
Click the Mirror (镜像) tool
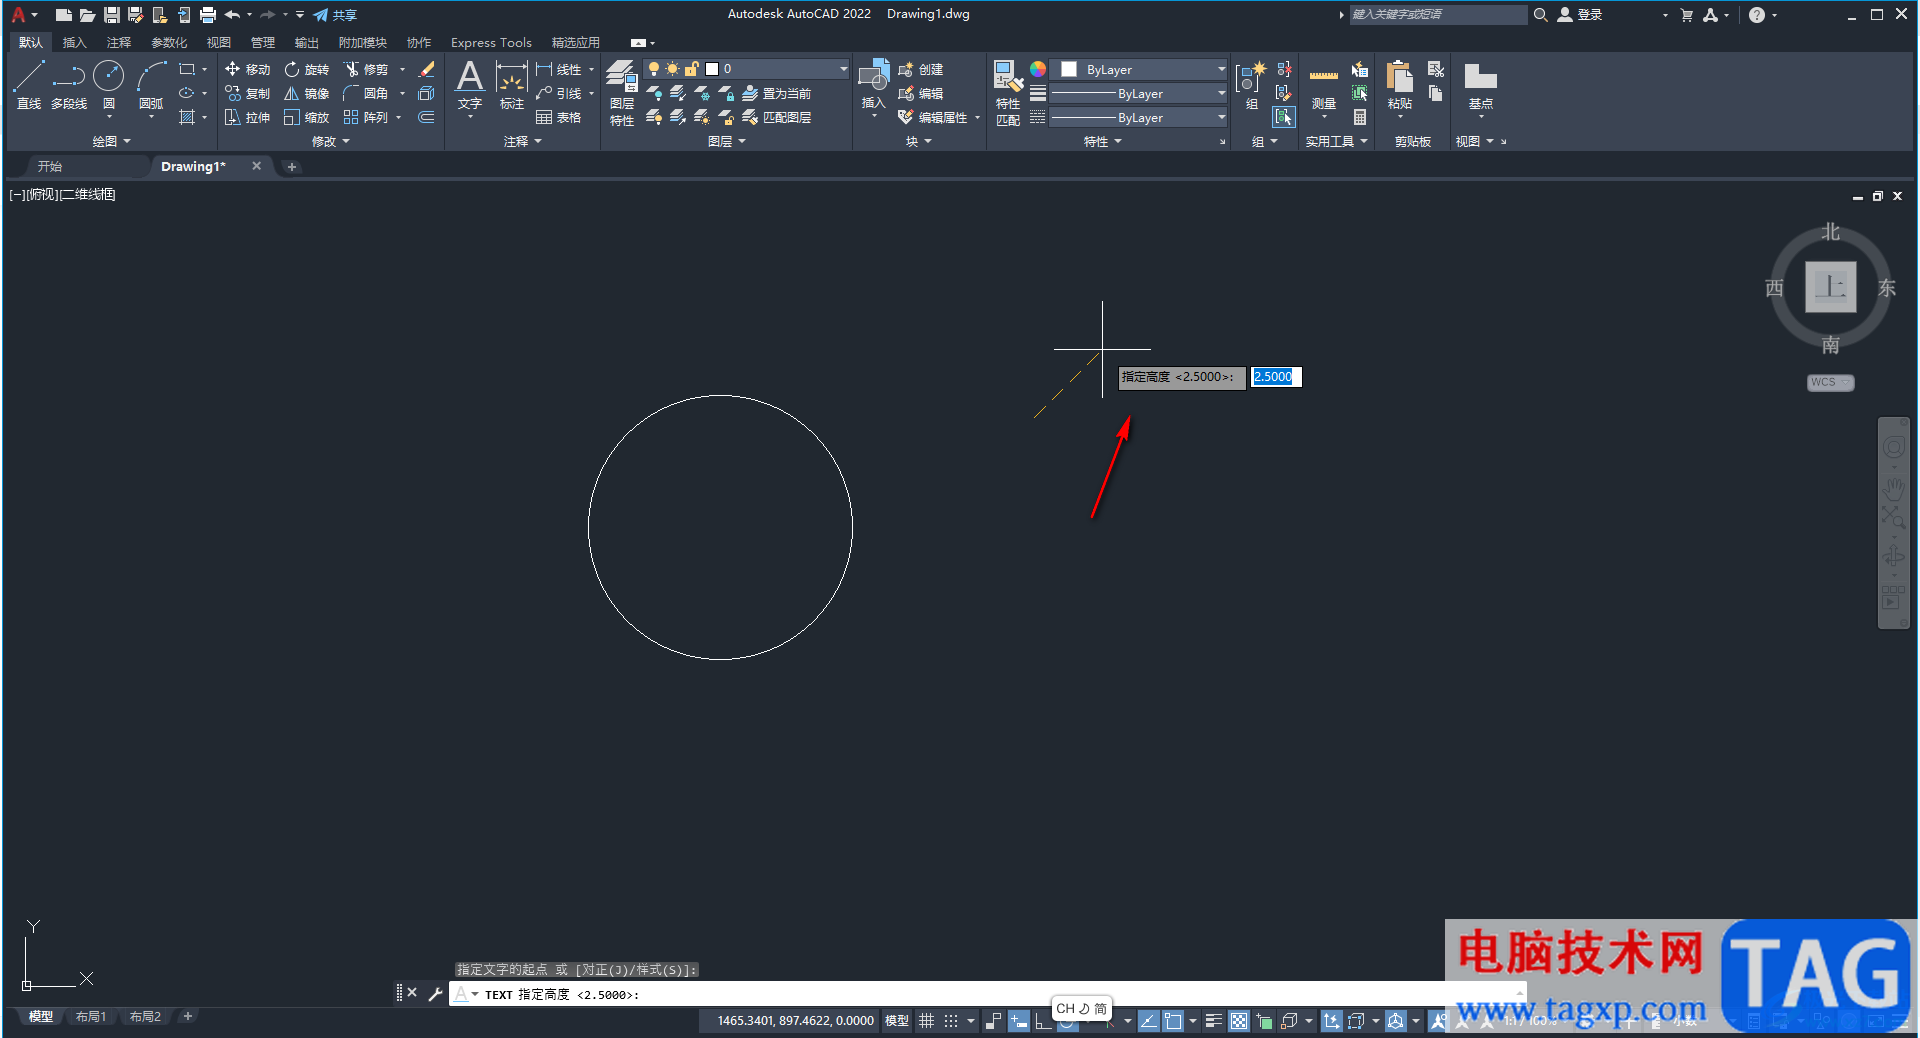pos(306,93)
